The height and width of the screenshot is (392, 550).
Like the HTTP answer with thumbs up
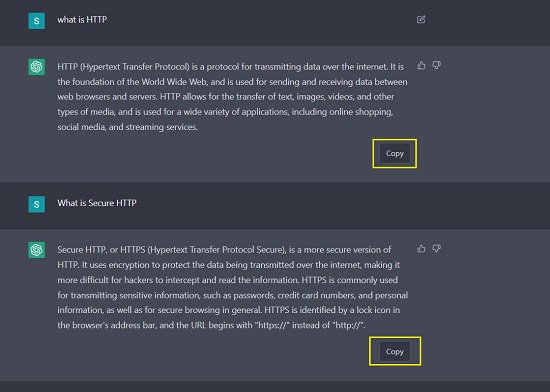[421, 65]
